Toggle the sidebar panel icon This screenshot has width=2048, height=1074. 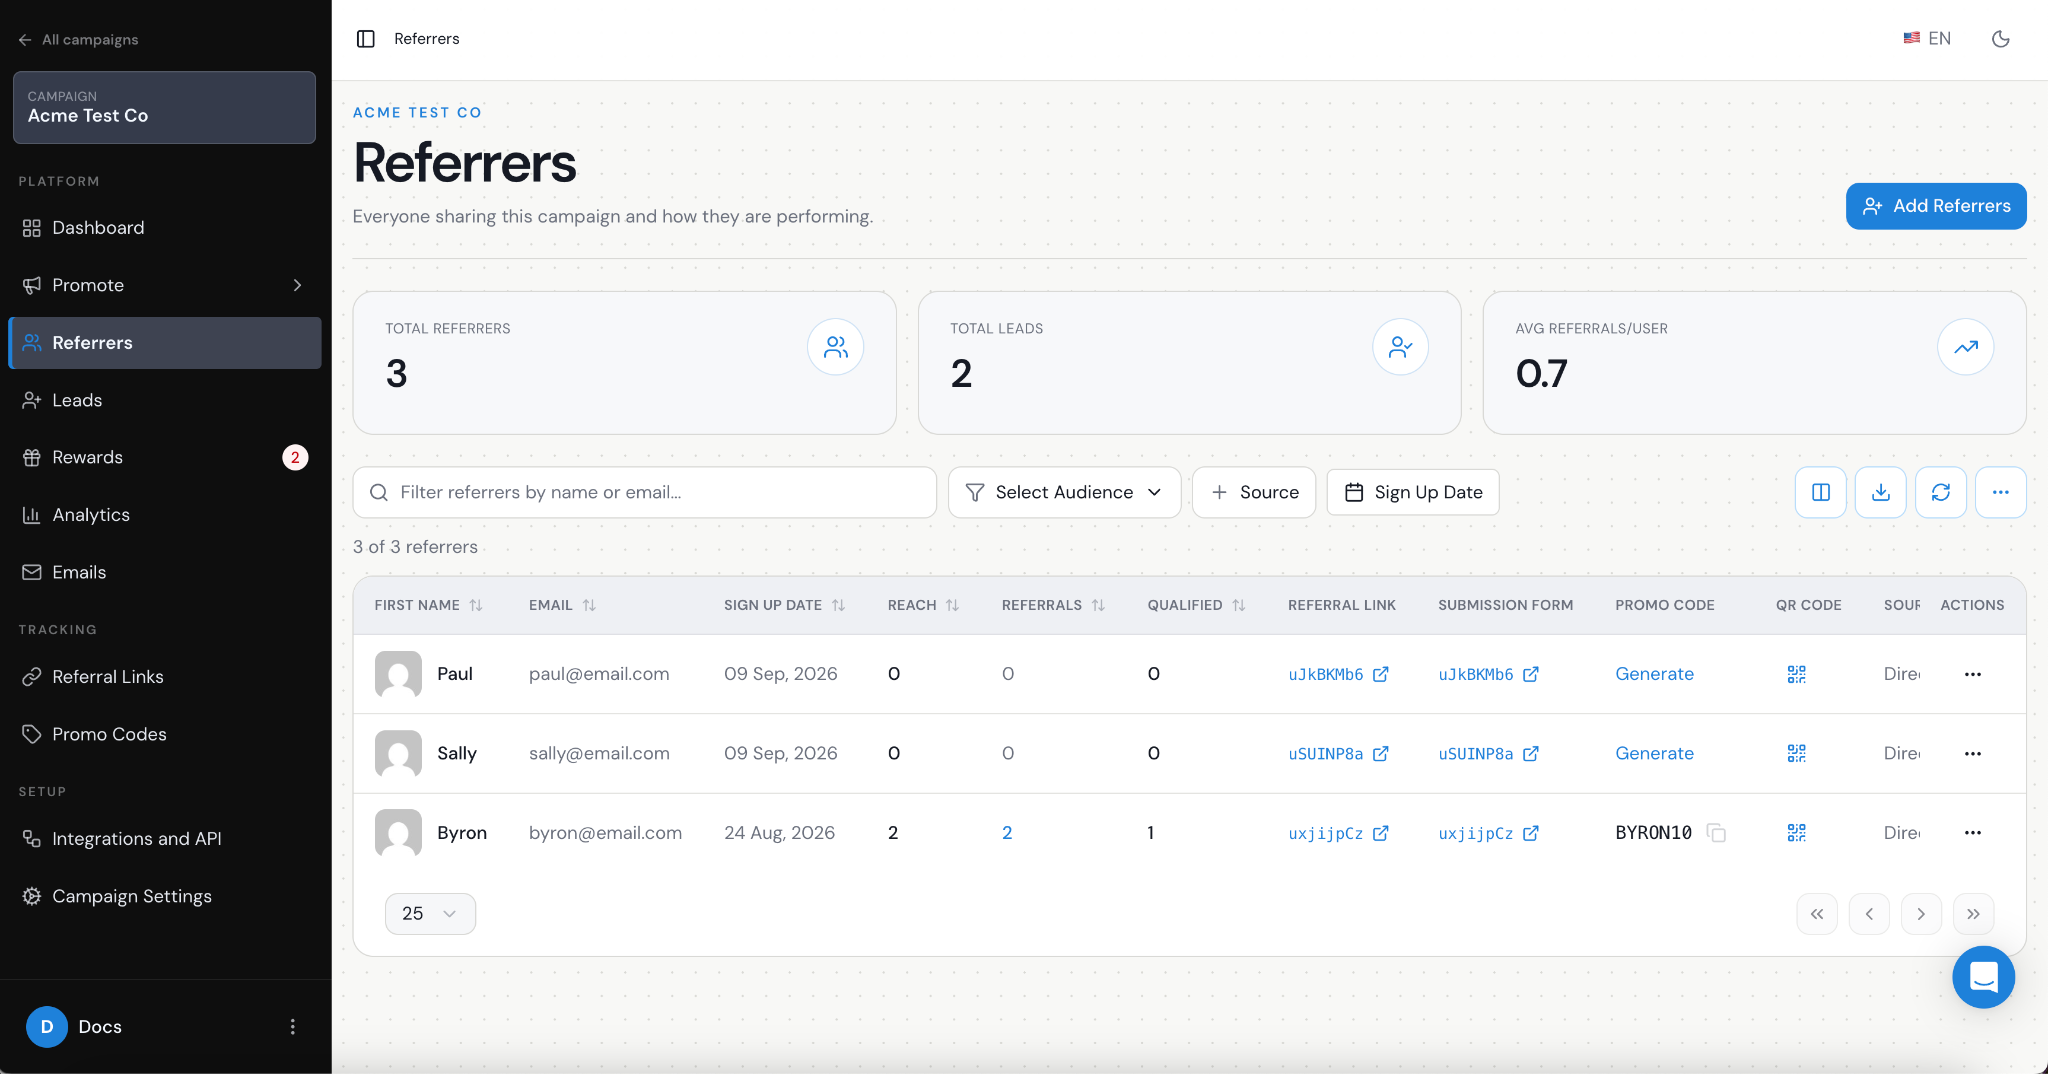pos(366,39)
